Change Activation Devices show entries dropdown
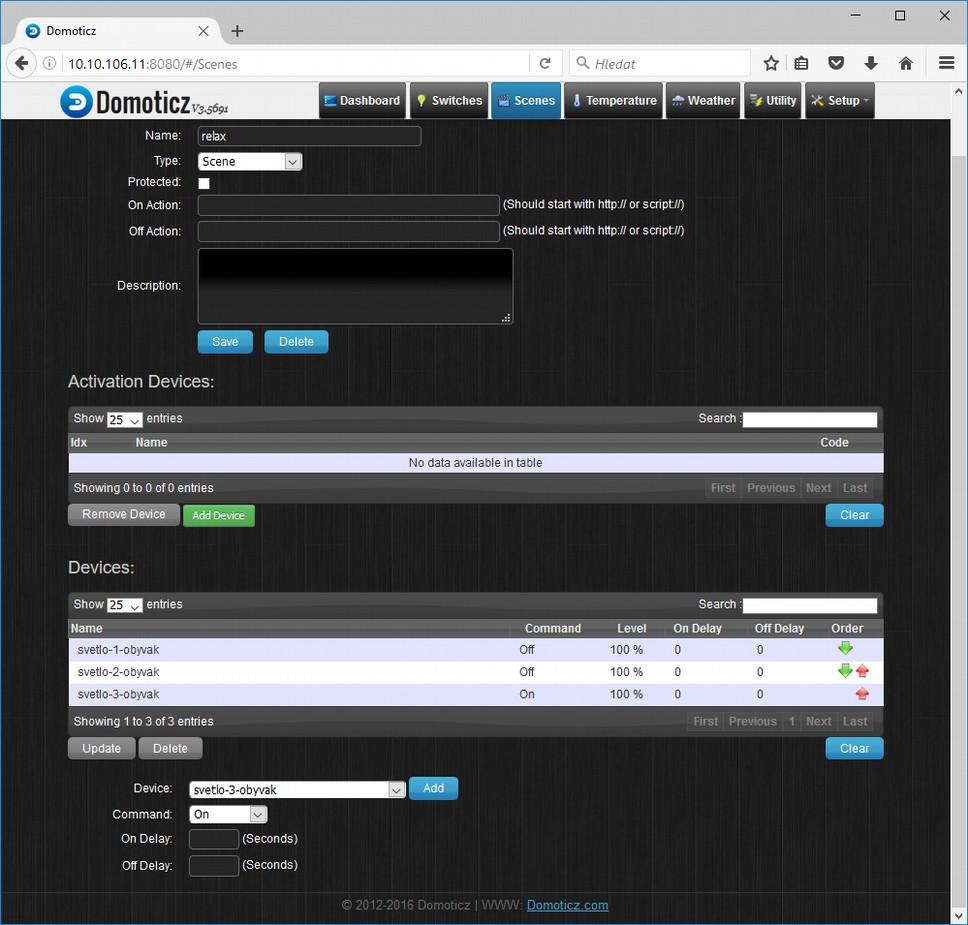 click(125, 419)
